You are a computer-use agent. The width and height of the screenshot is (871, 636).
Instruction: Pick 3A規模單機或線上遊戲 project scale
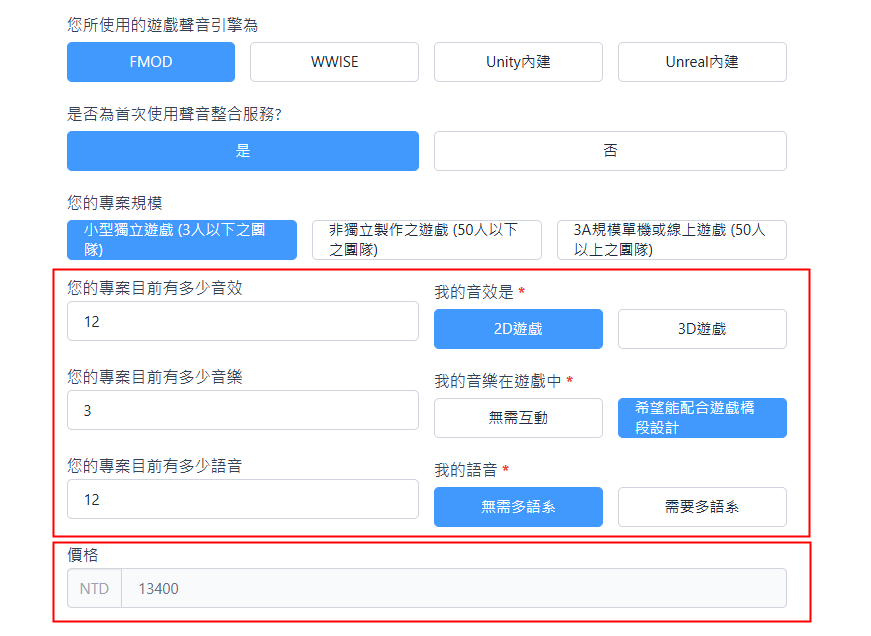[672, 240]
